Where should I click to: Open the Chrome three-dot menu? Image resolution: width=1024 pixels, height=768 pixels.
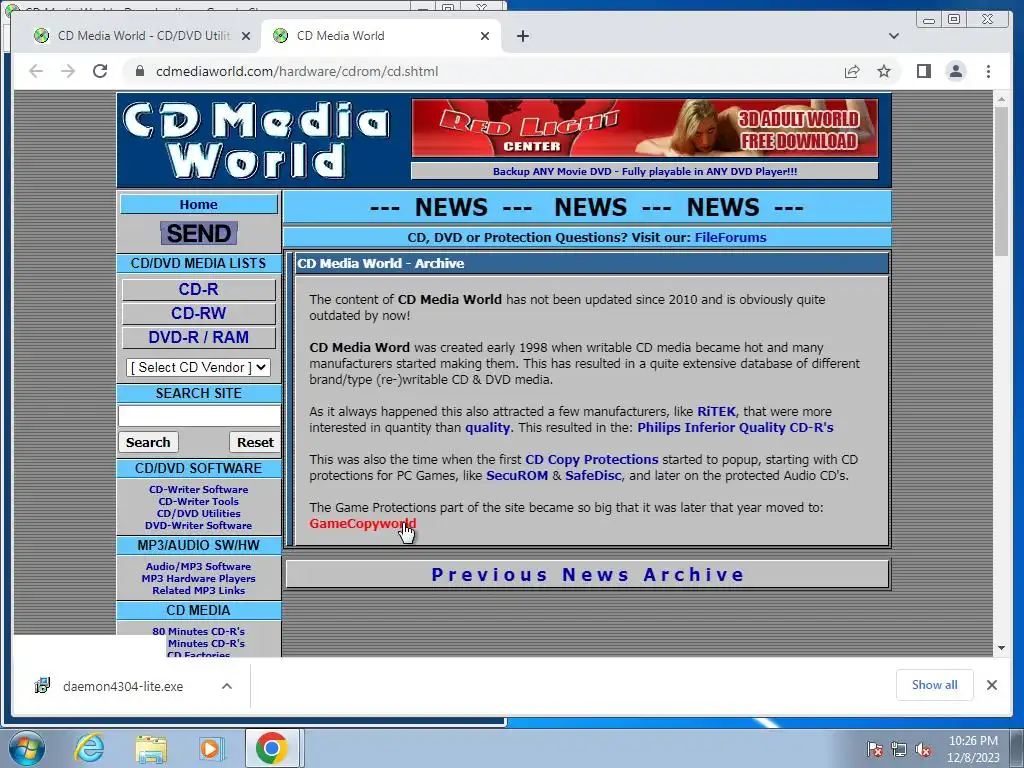988,71
